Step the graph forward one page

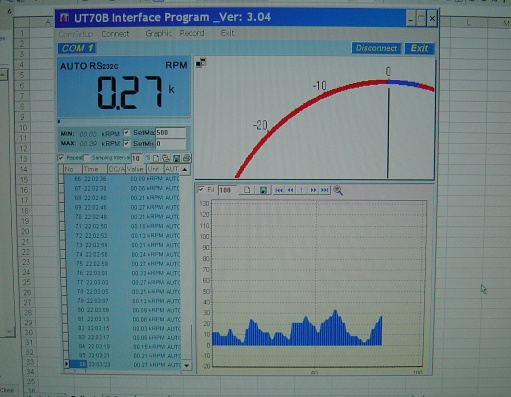(313, 190)
